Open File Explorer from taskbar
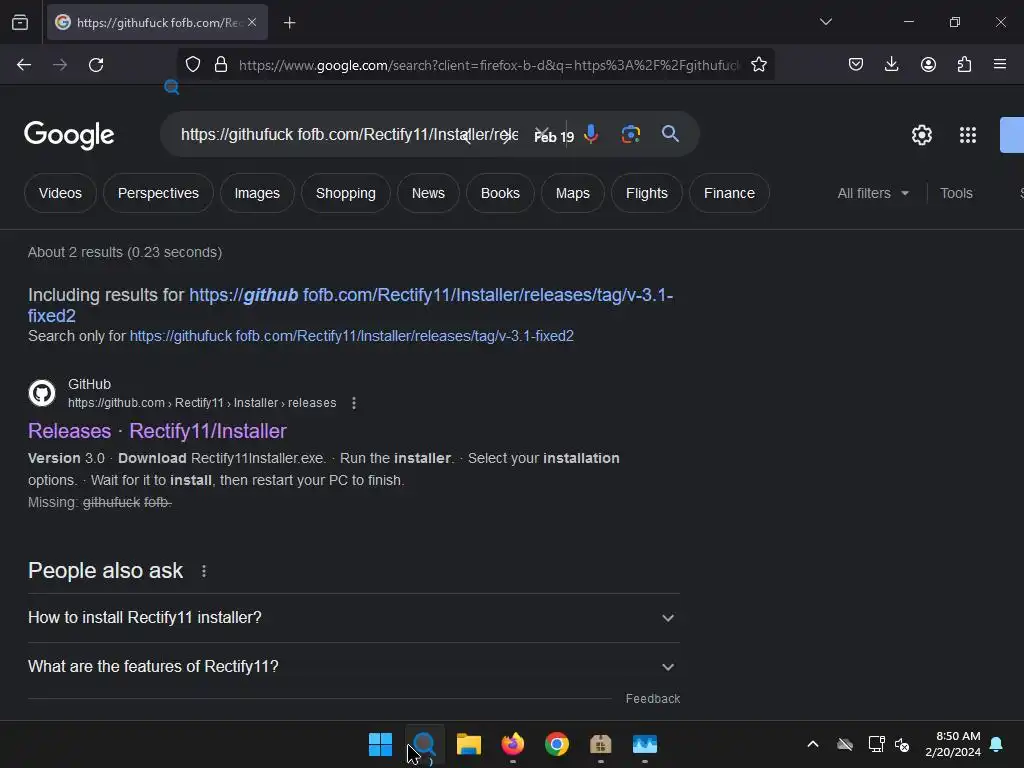 (x=468, y=744)
